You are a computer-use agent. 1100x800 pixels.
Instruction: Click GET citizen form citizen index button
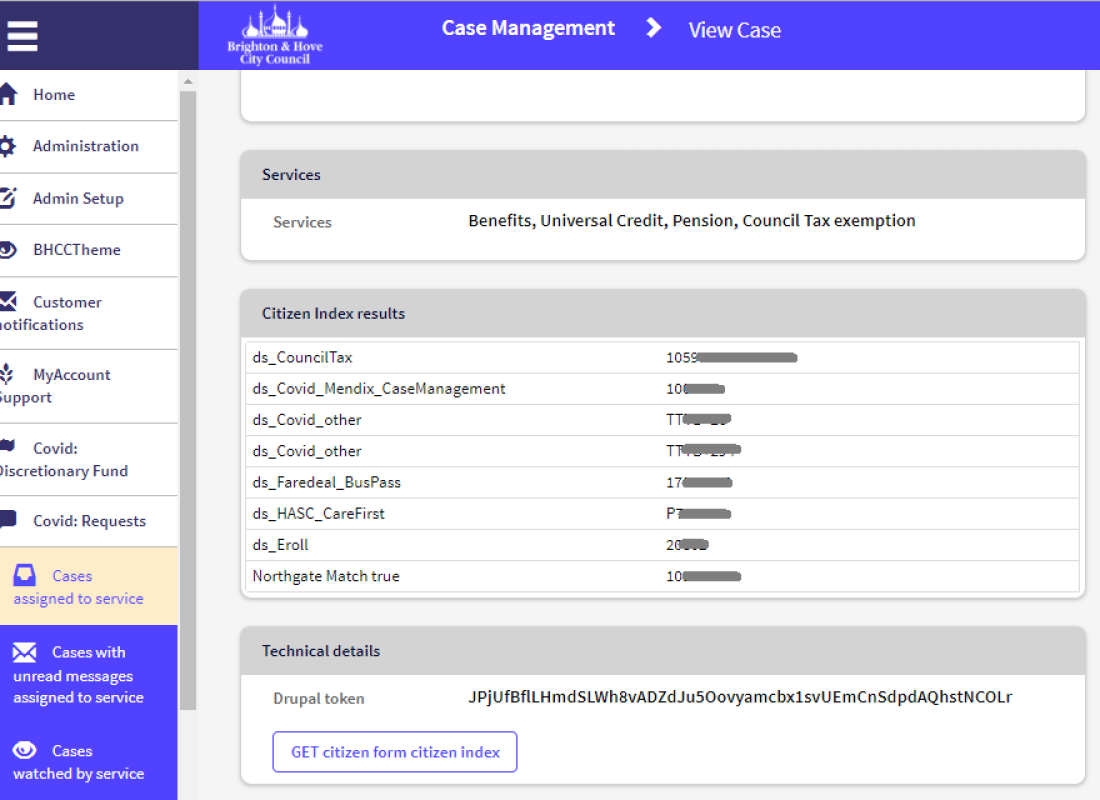(395, 752)
